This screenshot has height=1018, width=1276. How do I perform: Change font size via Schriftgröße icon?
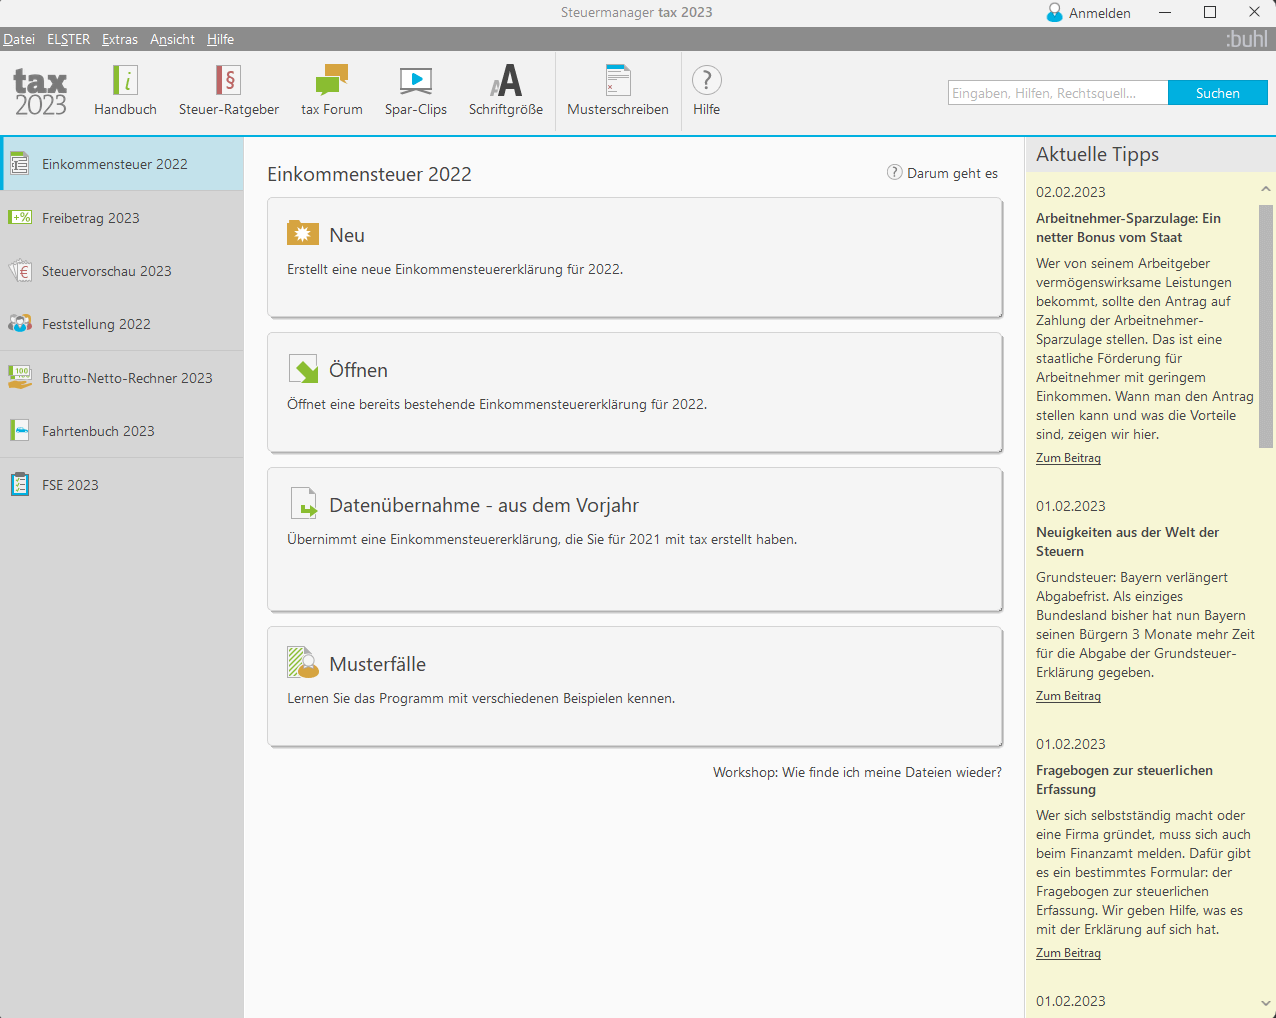pyautogui.click(x=505, y=81)
